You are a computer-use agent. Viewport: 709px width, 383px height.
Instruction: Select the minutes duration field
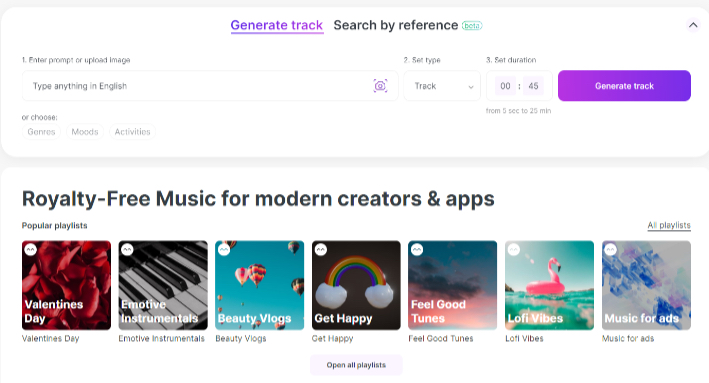pos(505,86)
